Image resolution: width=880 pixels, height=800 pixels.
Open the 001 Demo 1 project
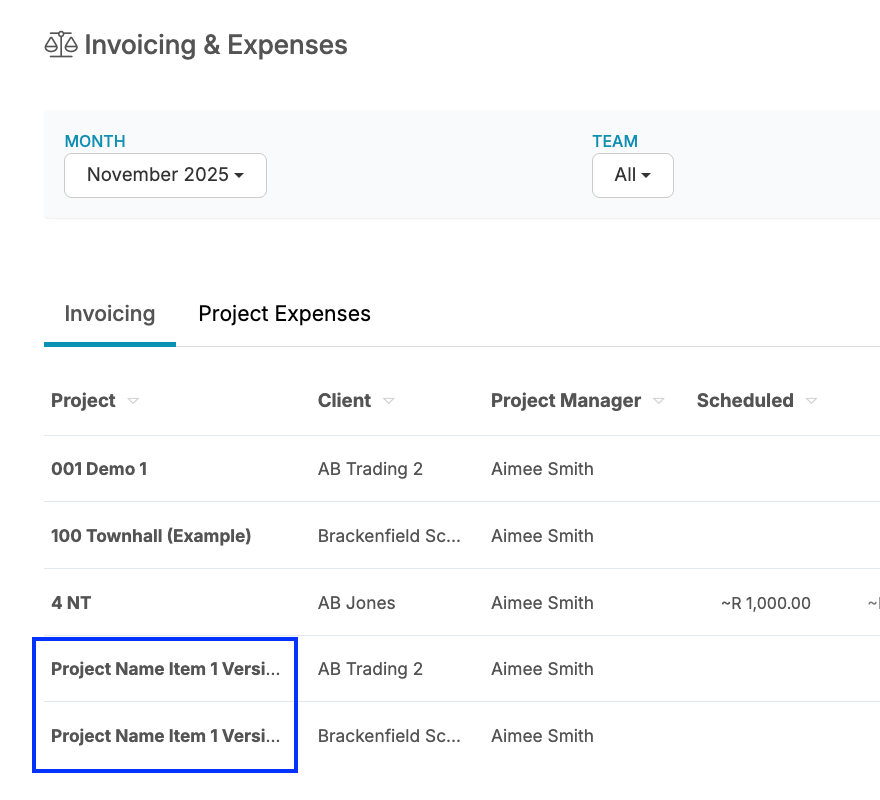tap(99, 469)
